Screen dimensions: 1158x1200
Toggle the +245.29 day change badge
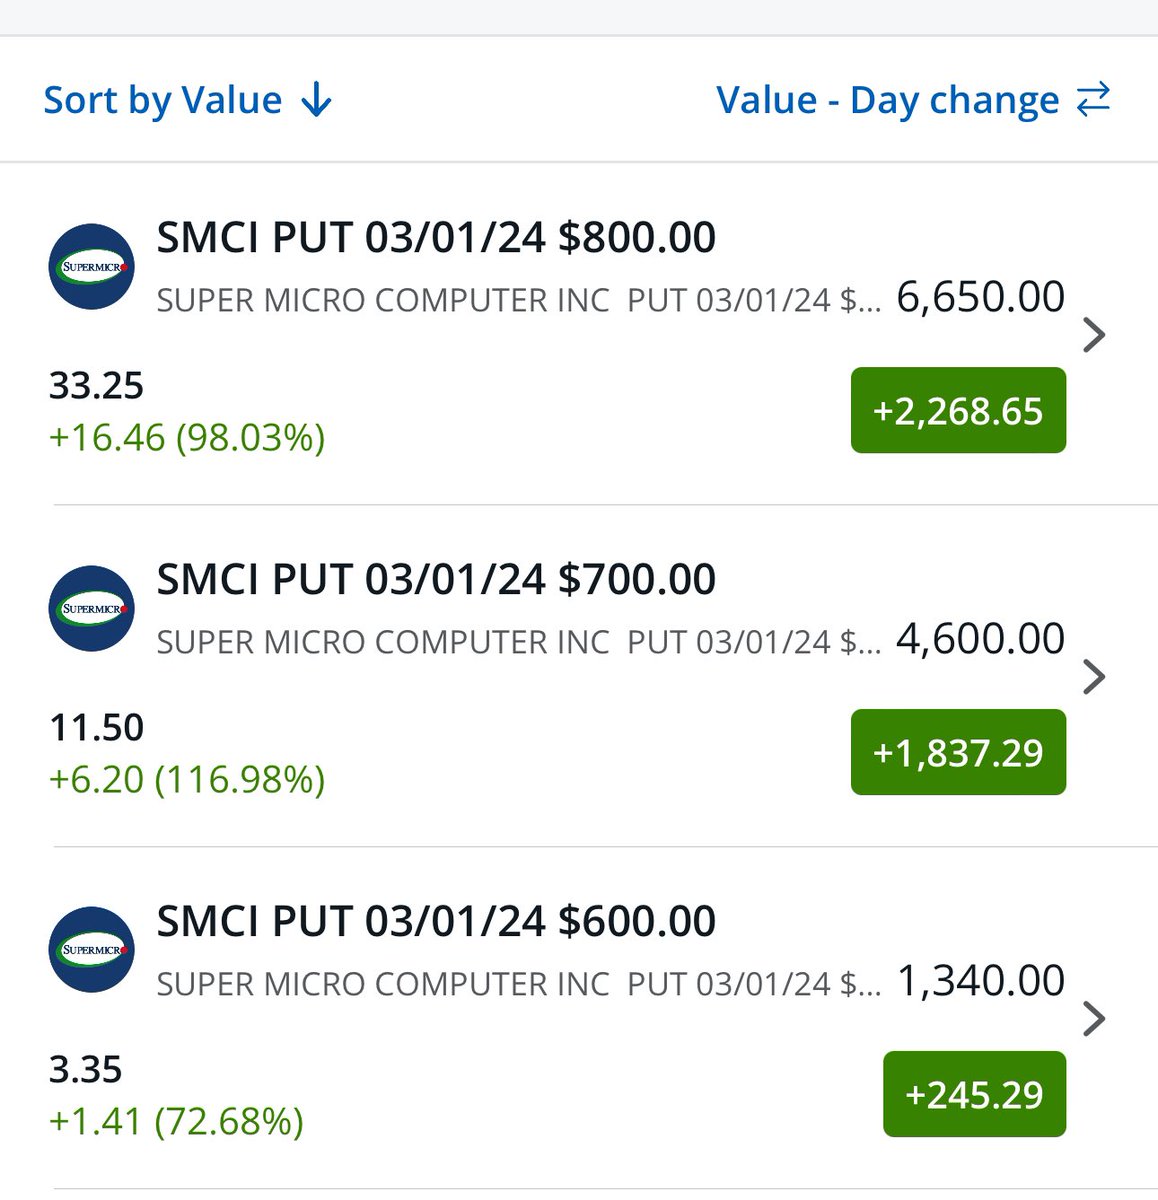coord(974,1094)
